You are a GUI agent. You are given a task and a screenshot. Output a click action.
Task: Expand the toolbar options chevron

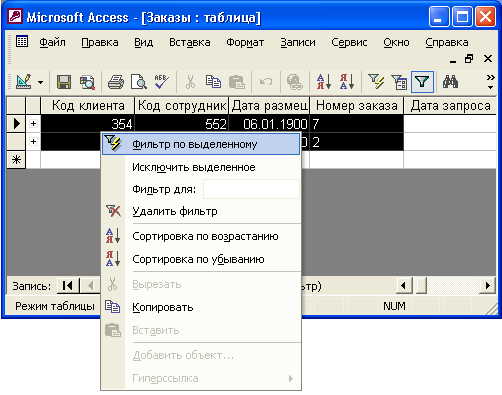(490, 82)
